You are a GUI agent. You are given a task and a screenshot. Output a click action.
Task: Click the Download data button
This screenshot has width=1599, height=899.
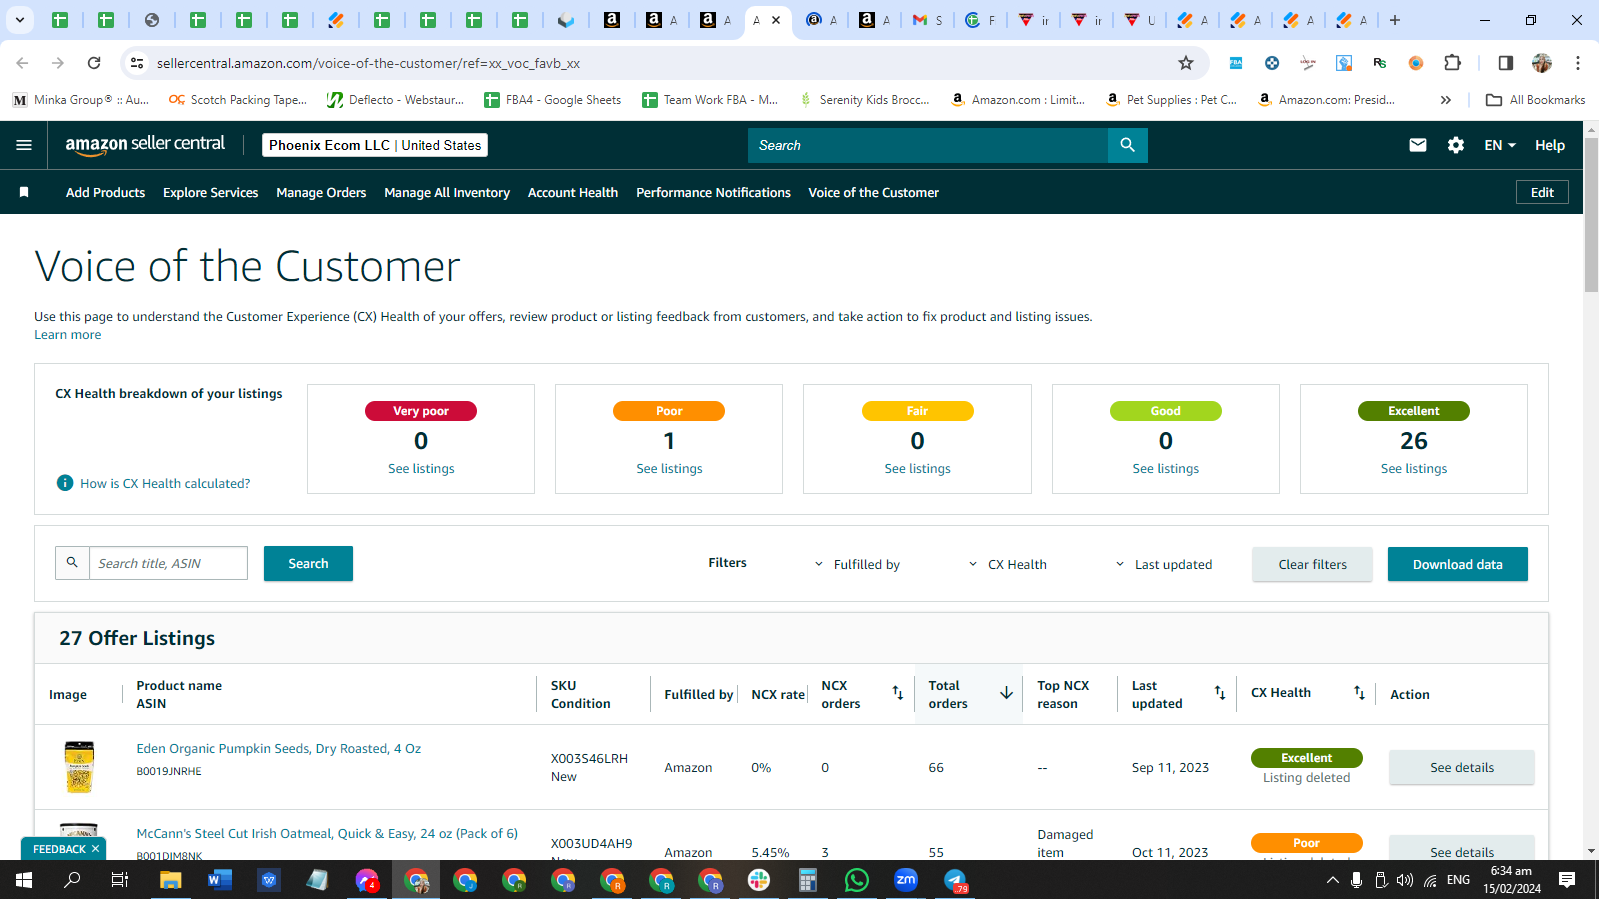[1457, 564]
